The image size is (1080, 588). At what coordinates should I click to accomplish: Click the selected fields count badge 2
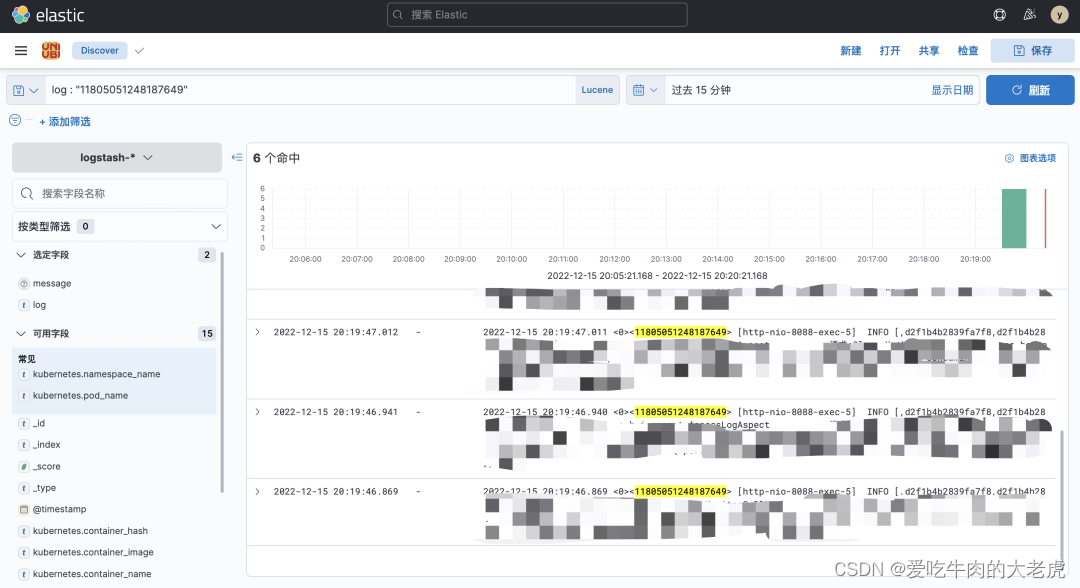pyautogui.click(x=207, y=255)
